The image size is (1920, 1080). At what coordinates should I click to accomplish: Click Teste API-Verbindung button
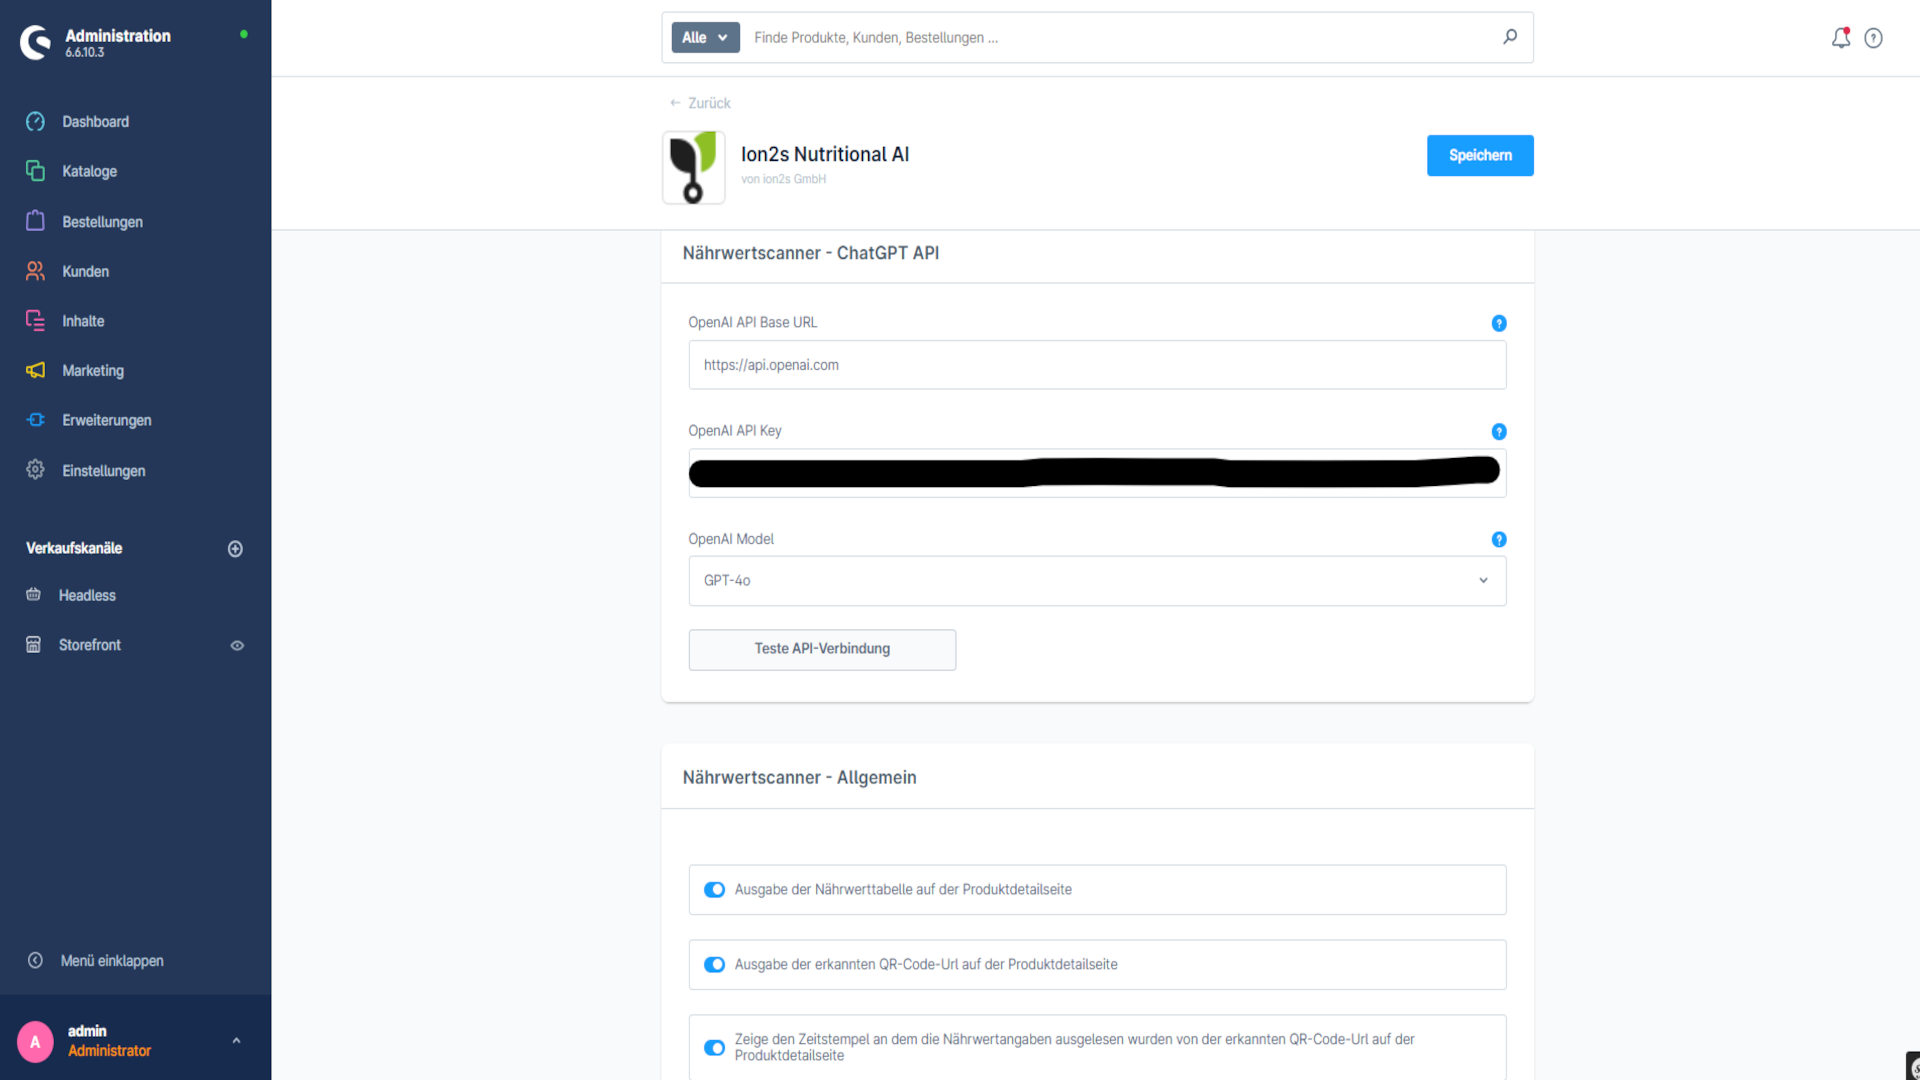click(822, 649)
